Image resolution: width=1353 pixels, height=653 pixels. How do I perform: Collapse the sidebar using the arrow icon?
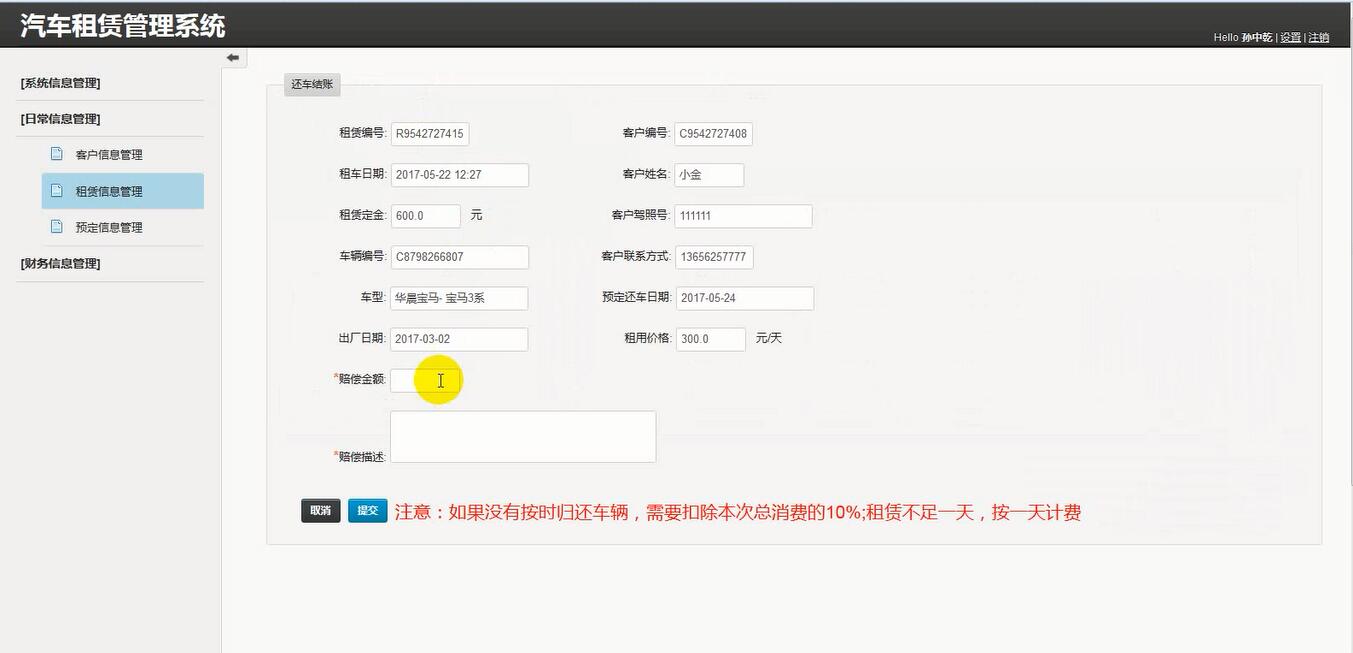(x=232, y=57)
